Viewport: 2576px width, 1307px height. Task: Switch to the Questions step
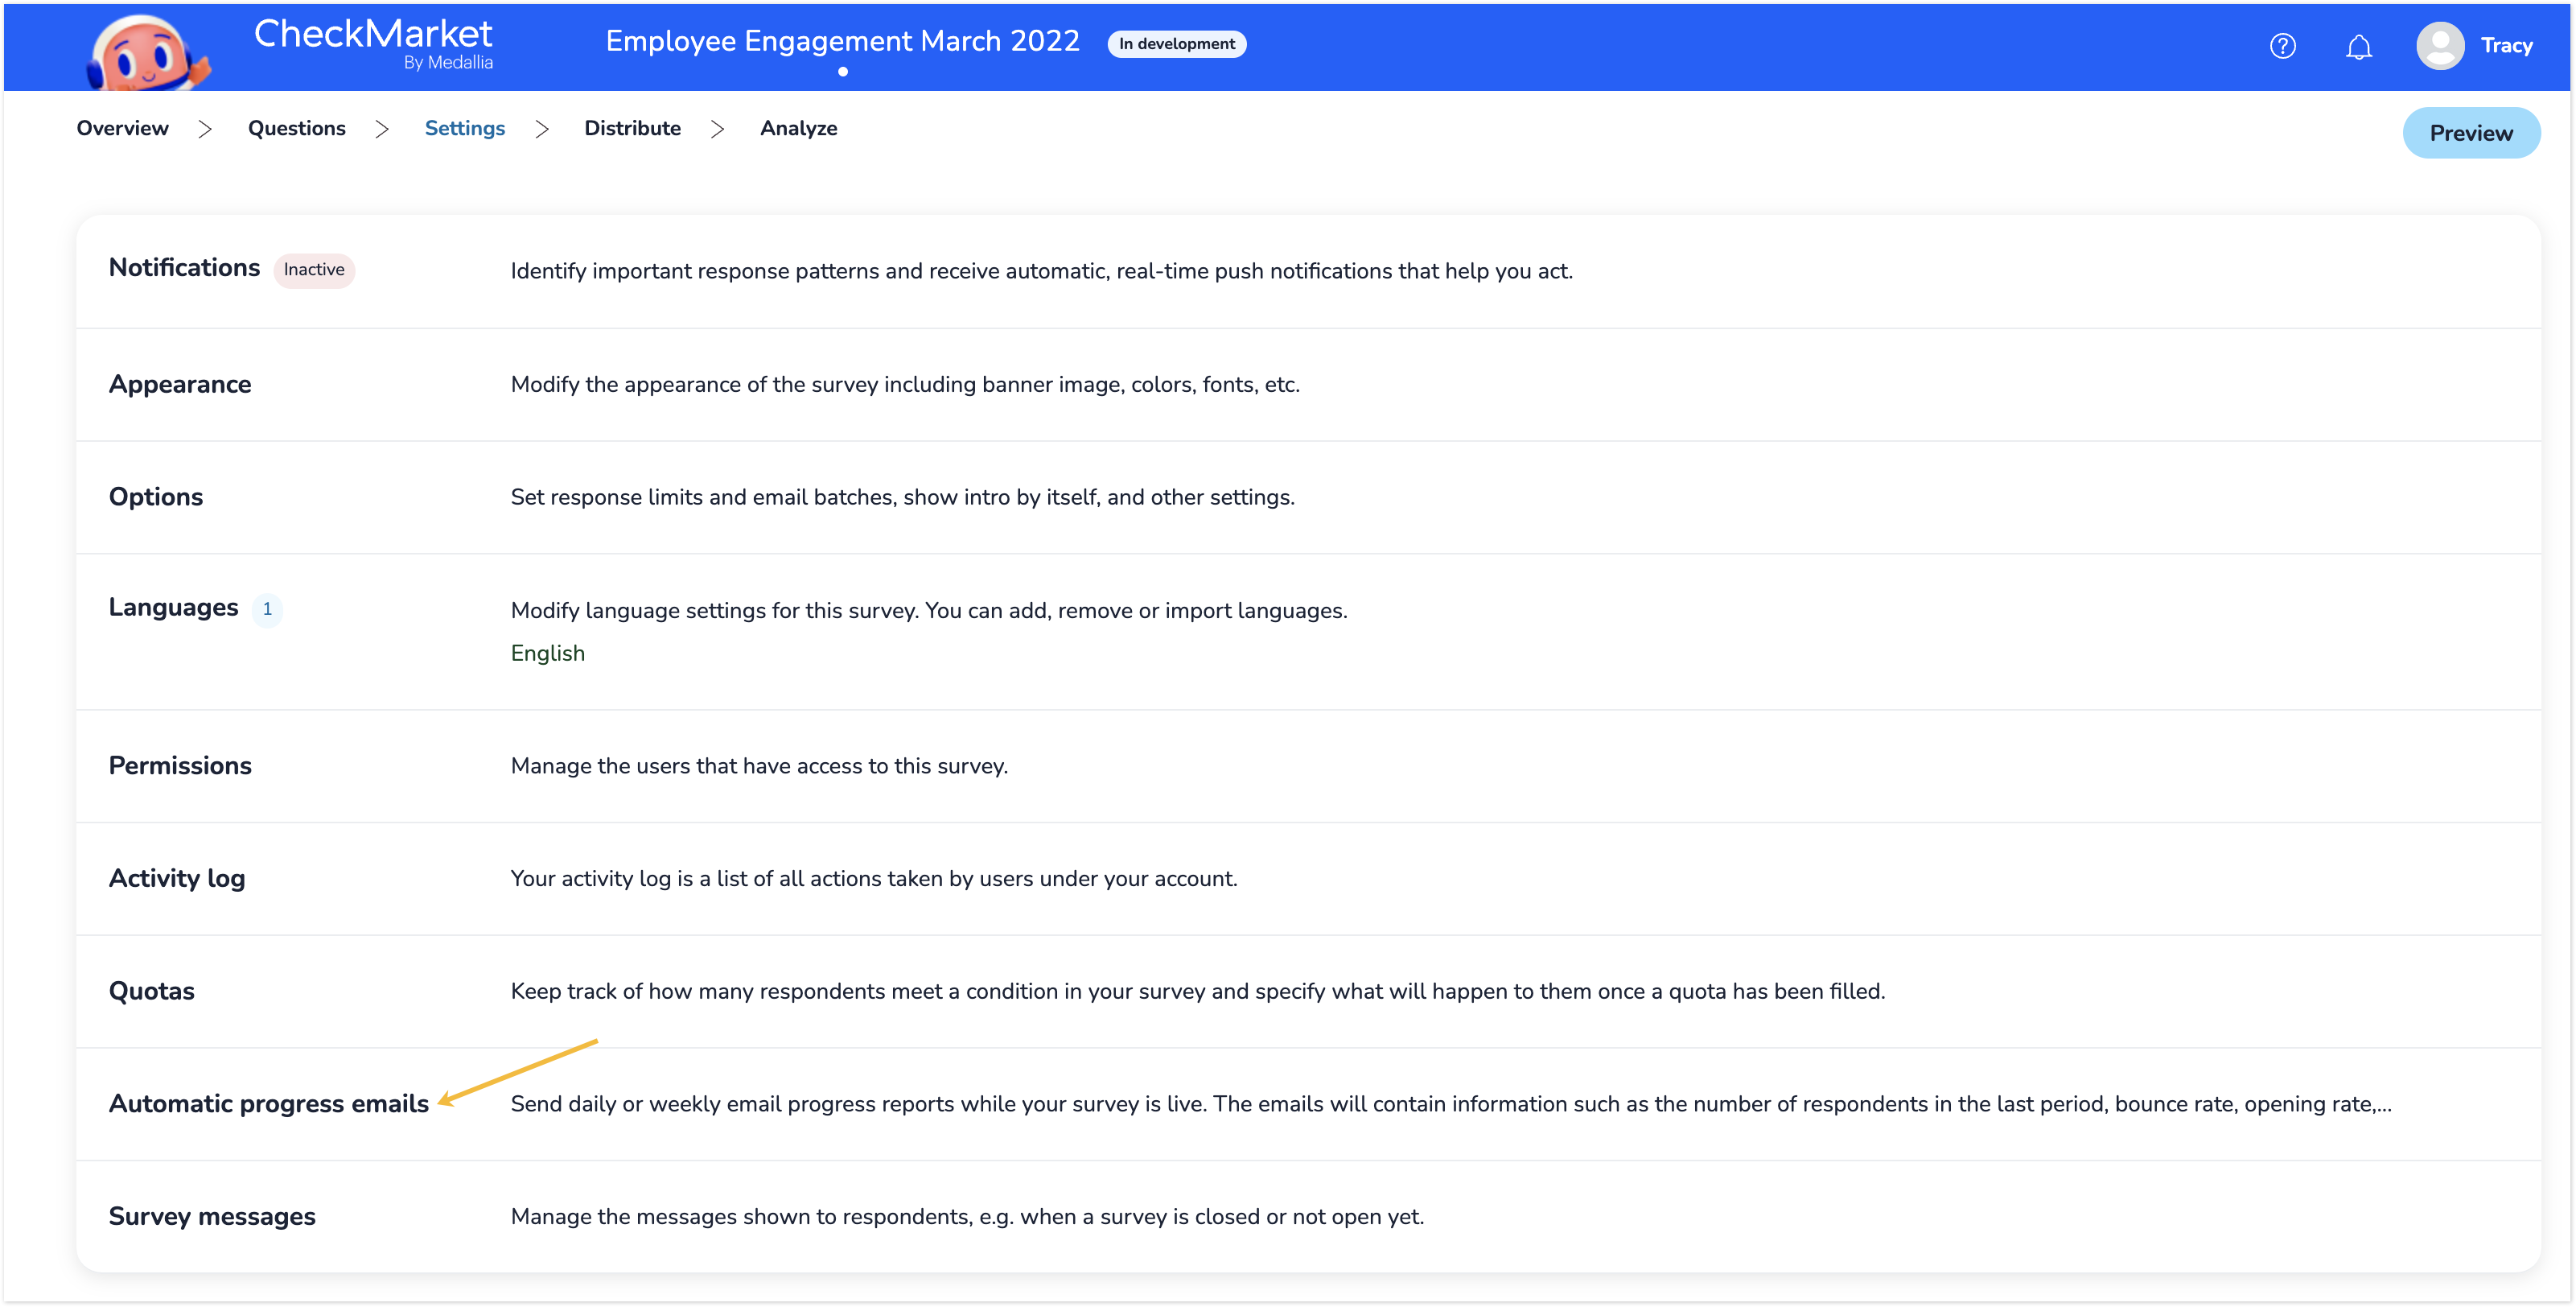296,128
